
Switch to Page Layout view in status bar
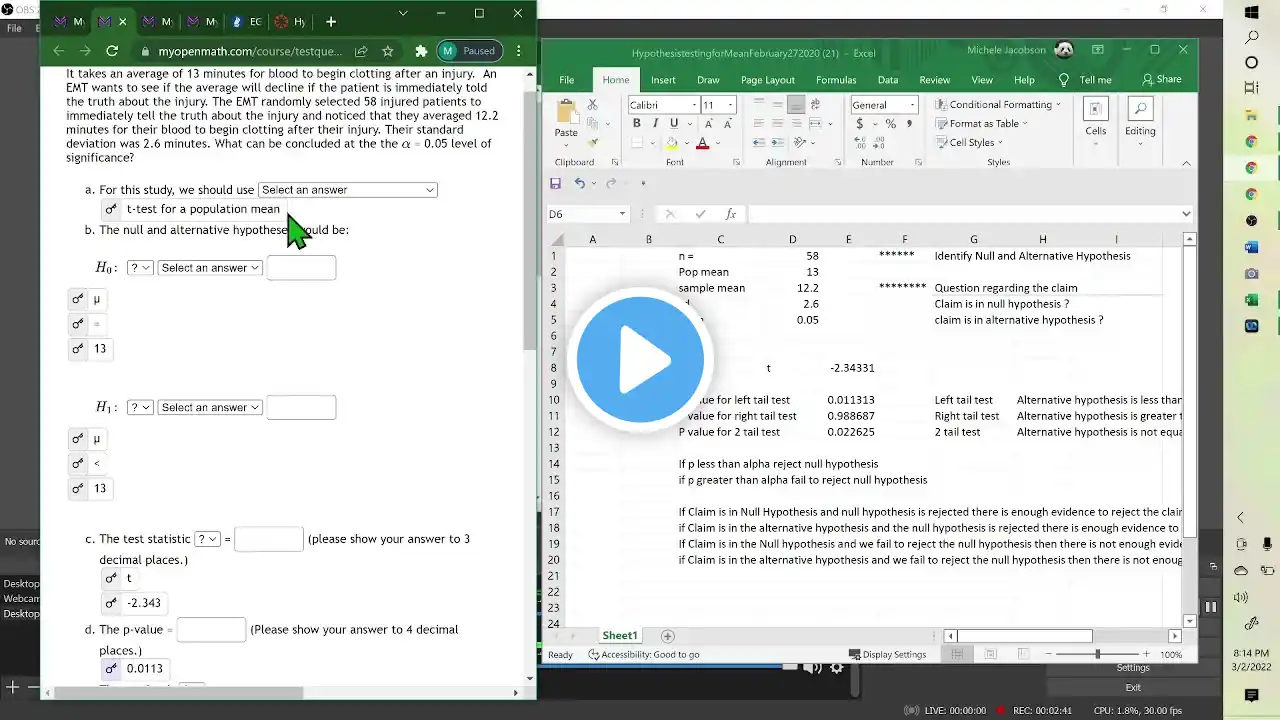coord(990,654)
